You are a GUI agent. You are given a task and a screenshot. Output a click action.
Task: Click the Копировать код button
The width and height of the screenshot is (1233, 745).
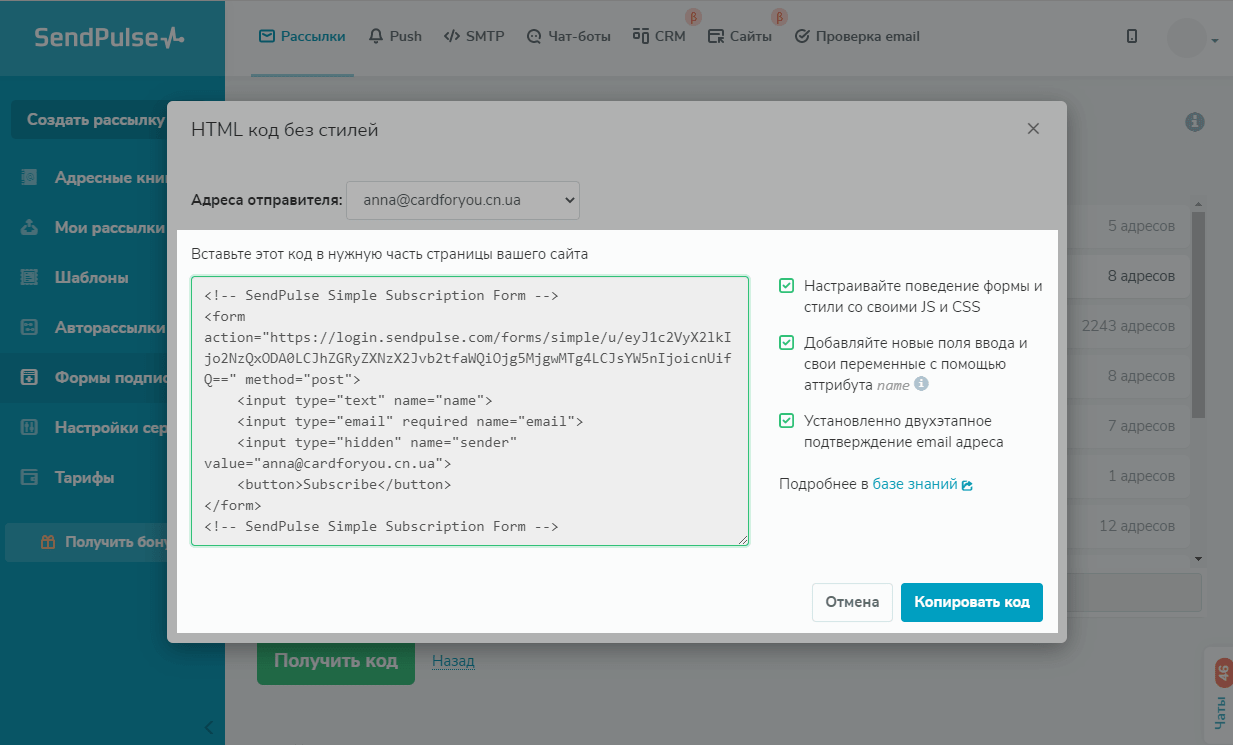(971, 602)
